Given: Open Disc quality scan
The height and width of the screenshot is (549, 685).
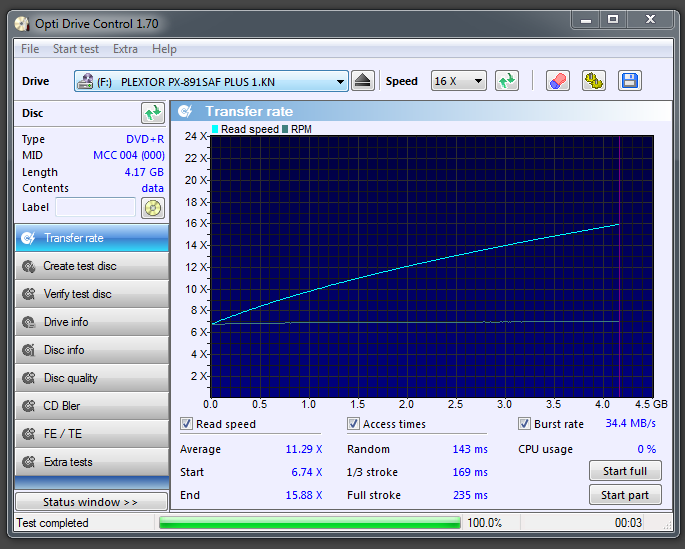Looking at the screenshot, I should (92, 378).
